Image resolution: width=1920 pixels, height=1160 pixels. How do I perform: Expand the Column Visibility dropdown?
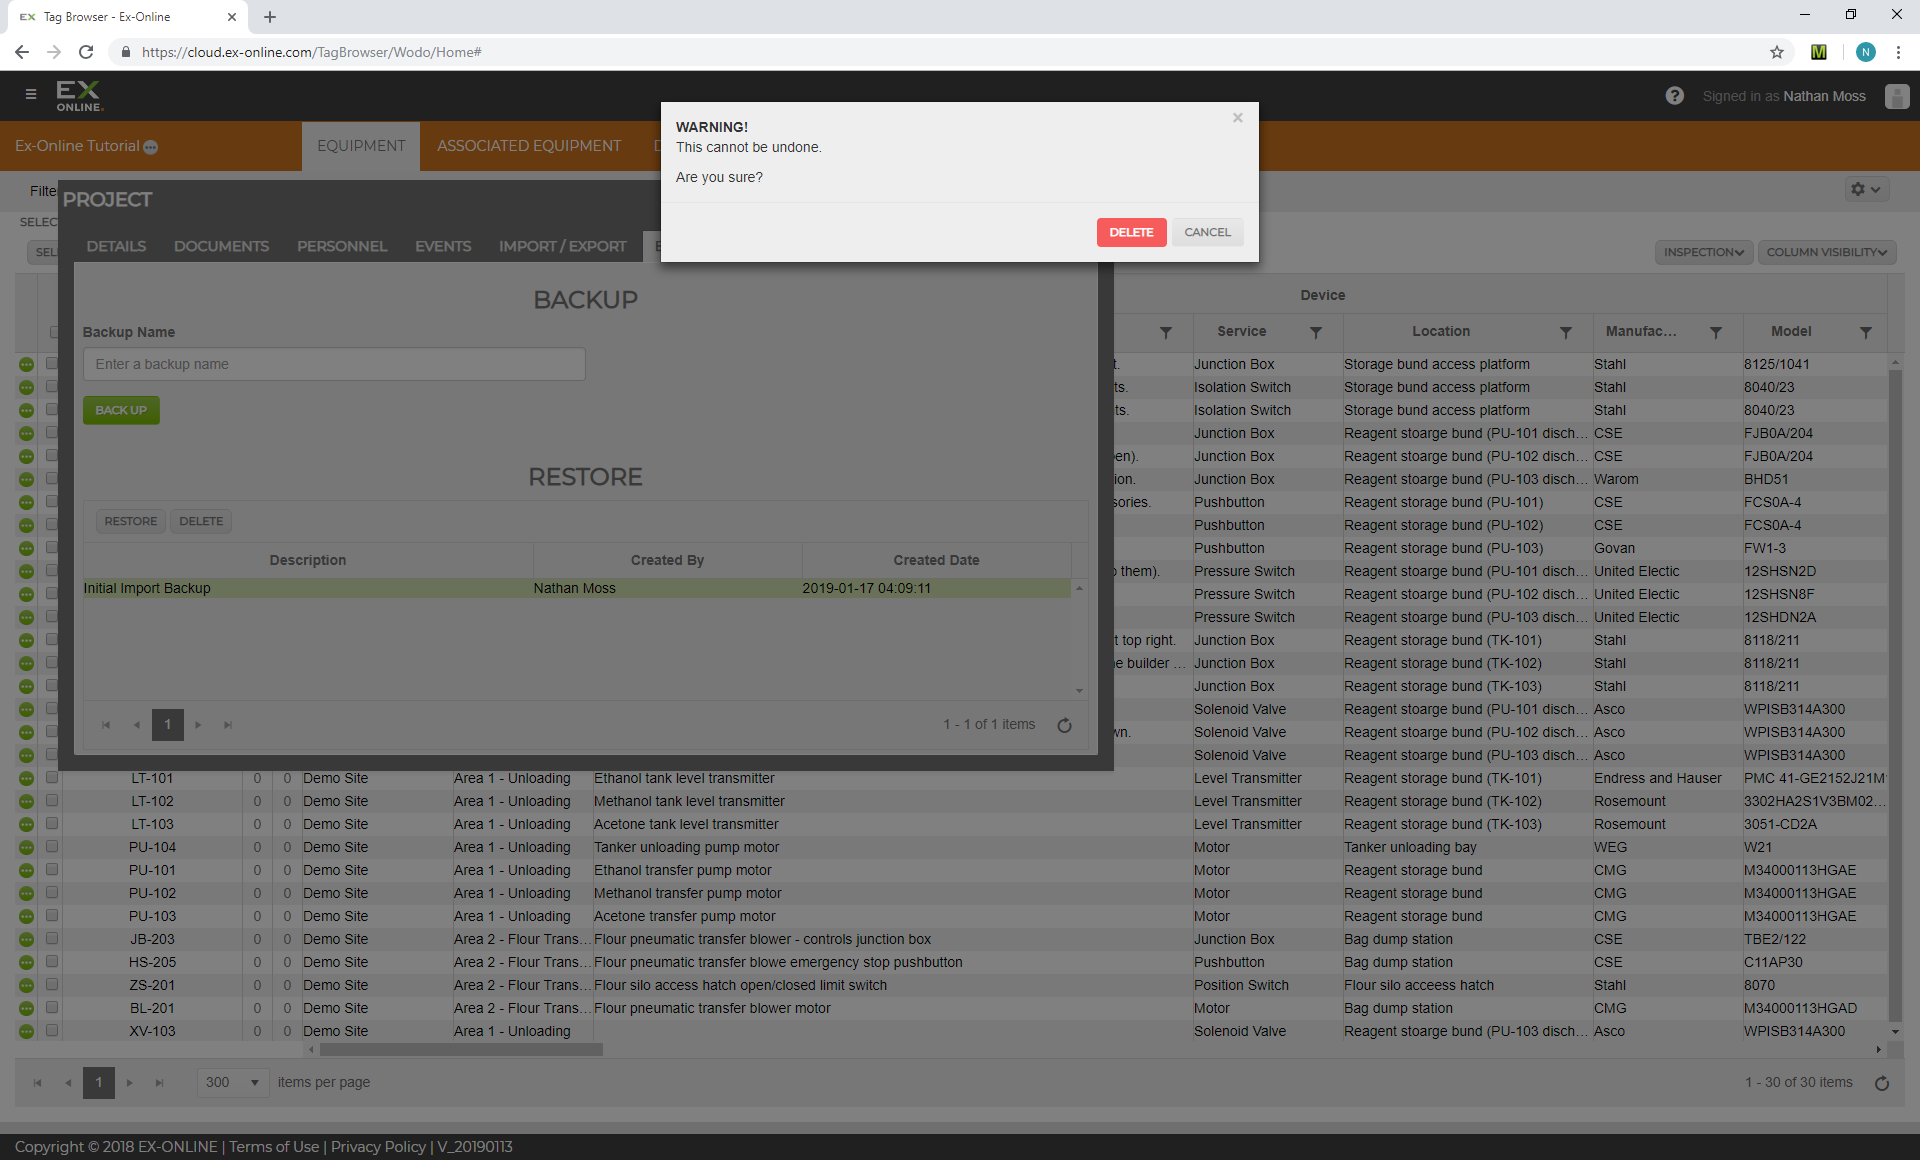pyautogui.click(x=1826, y=252)
